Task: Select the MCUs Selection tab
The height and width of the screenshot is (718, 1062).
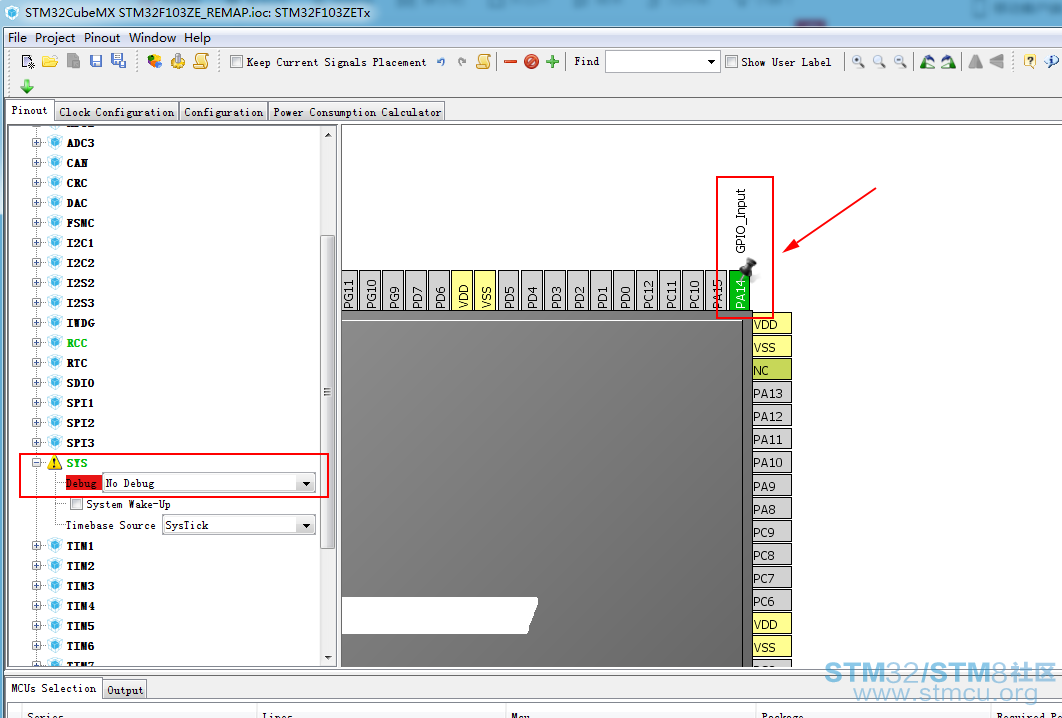Action: [x=54, y=688]
